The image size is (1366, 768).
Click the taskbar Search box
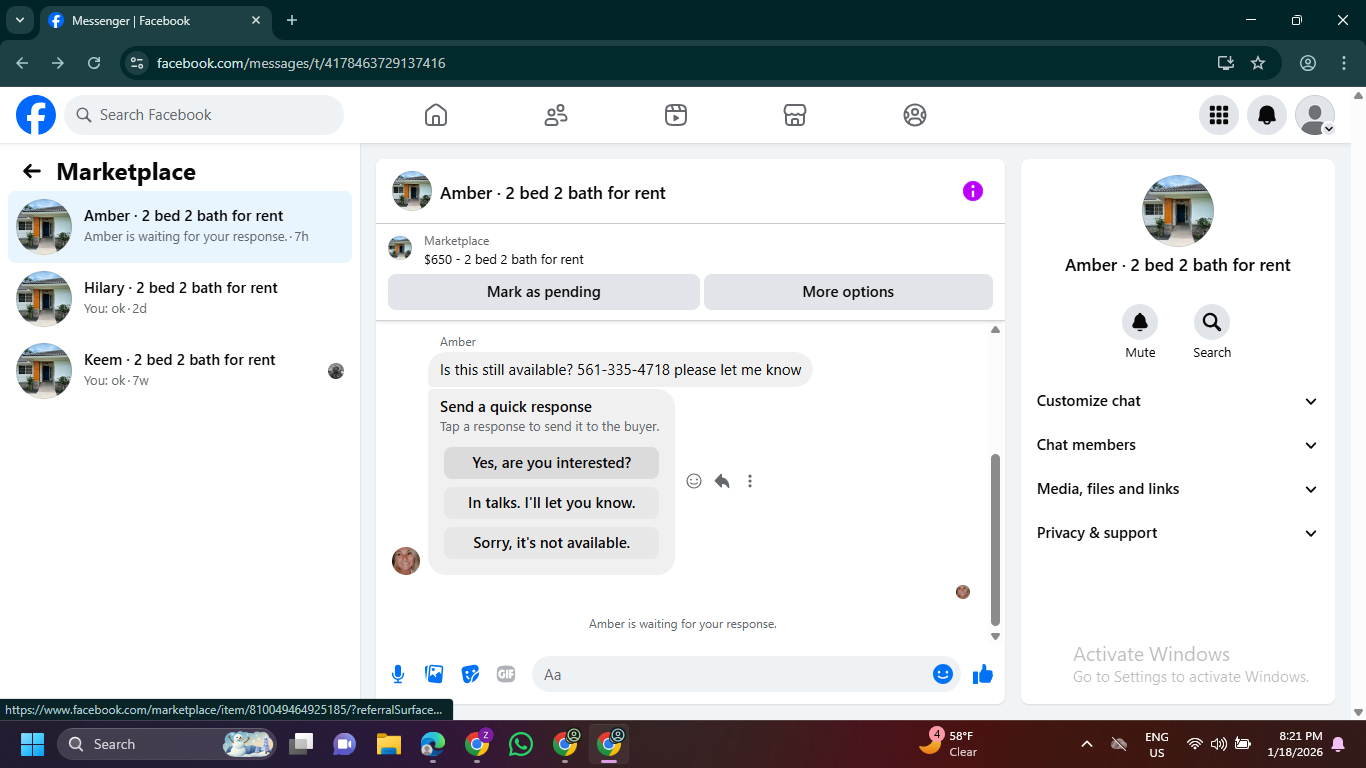pos(166,744)
